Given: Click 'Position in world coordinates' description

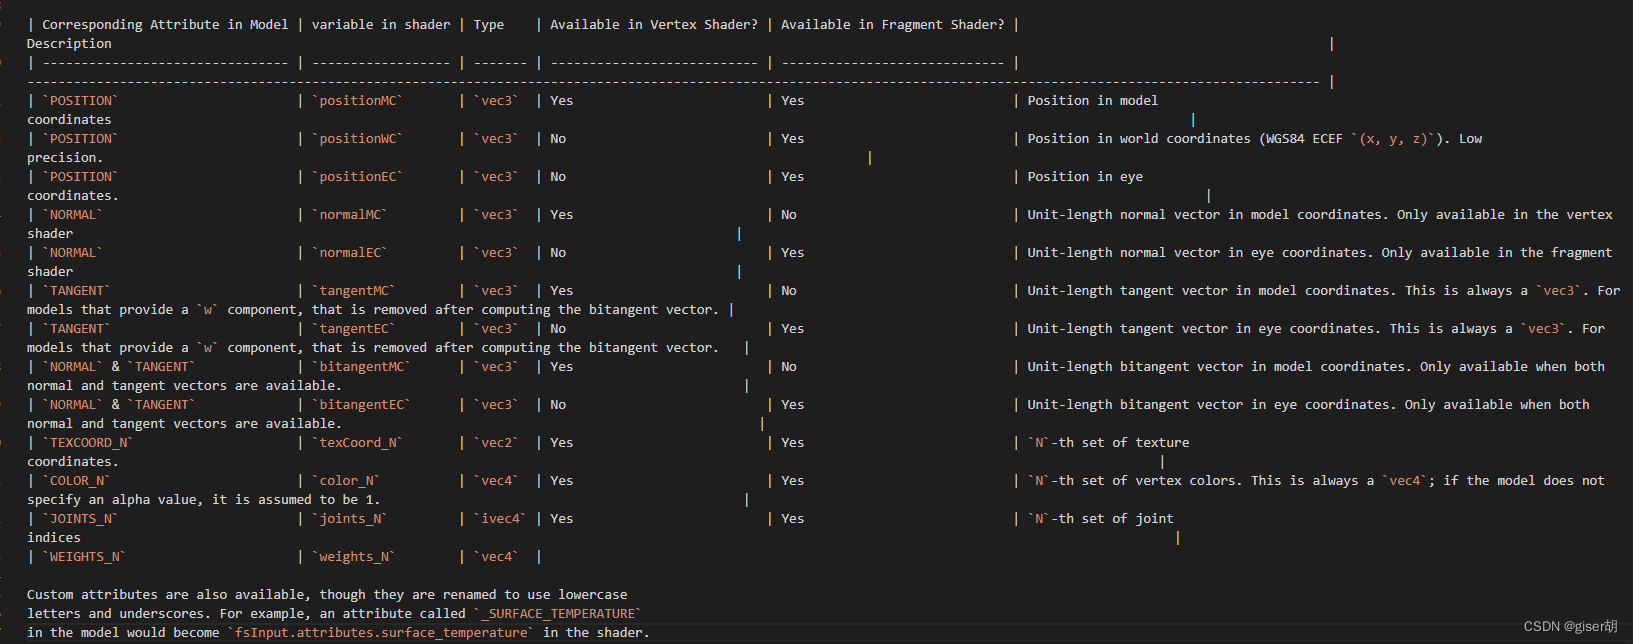Looking at the screenshot, I should [x=1139, y=138].
